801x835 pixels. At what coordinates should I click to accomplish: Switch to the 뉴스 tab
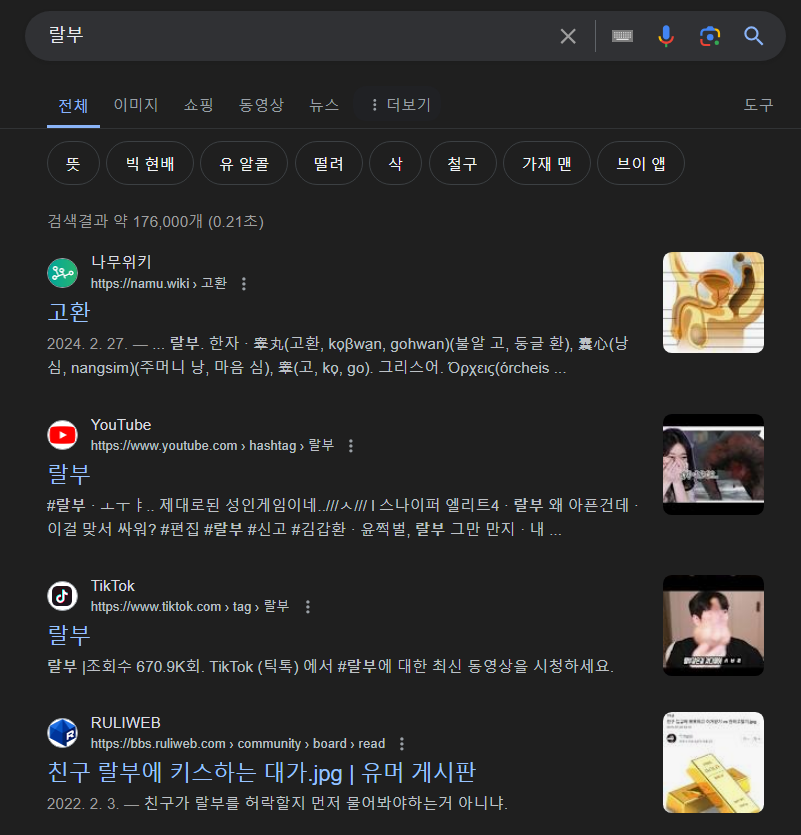coord(324,105)
